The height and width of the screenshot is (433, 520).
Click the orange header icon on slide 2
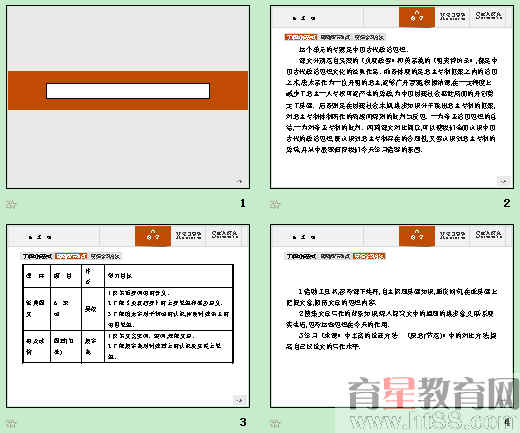pos(417,17)
